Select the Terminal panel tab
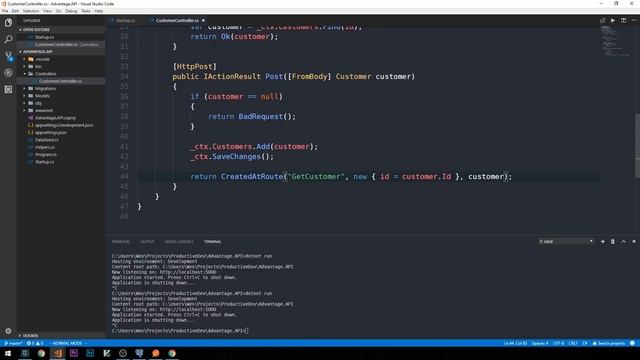 213,242
